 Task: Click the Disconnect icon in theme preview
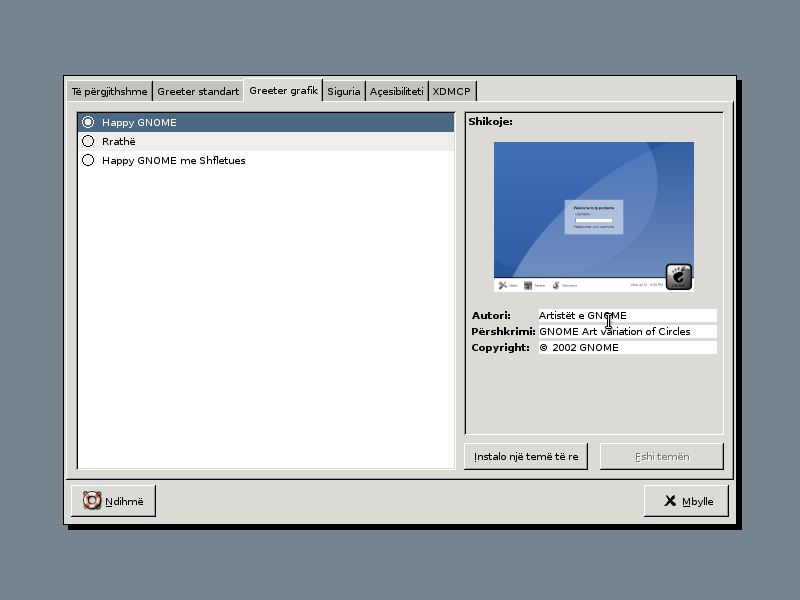click(x=555, y=285)
